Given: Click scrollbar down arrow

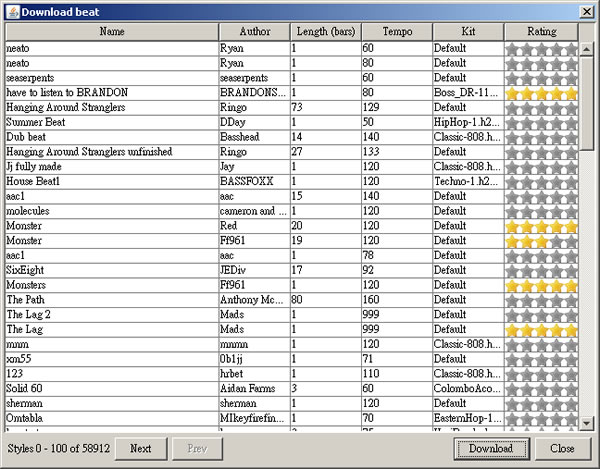Looking at the screenshot, I should click(x=587, y=423).
